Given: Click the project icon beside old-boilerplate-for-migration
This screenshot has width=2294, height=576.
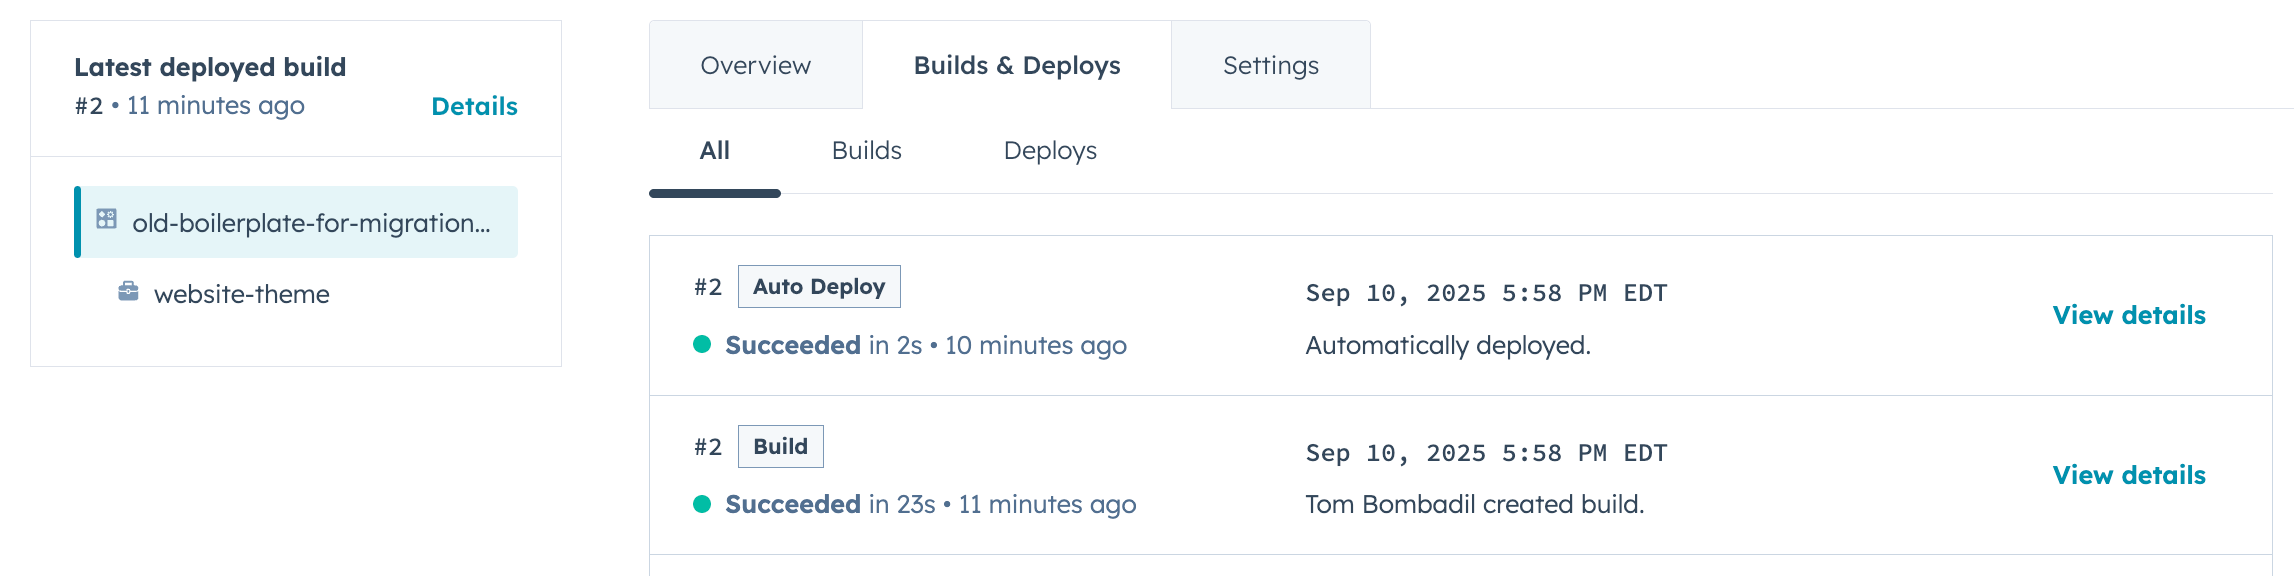Looking at the screenshot, I should coord(107,219).
